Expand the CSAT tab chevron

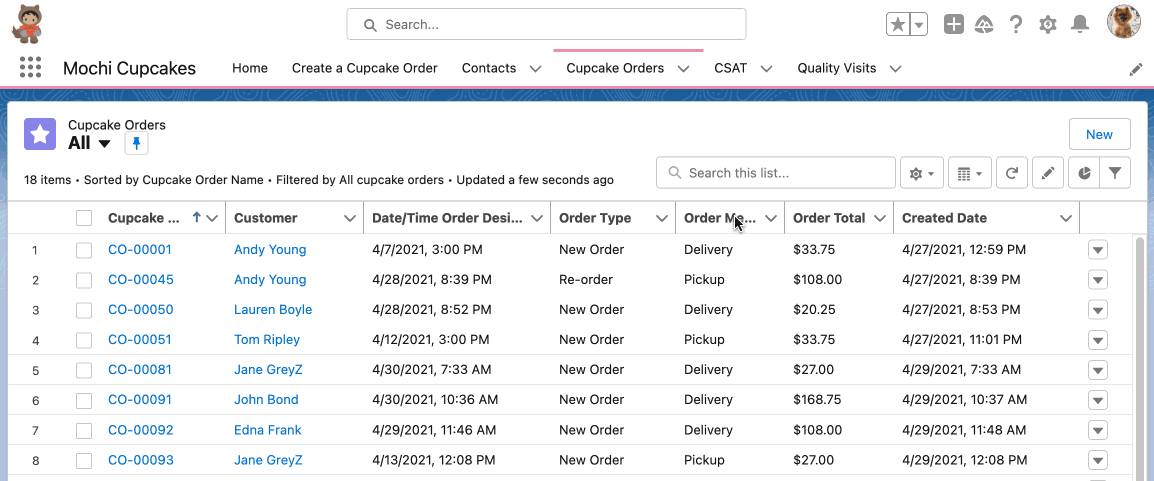tap(766, 68)
